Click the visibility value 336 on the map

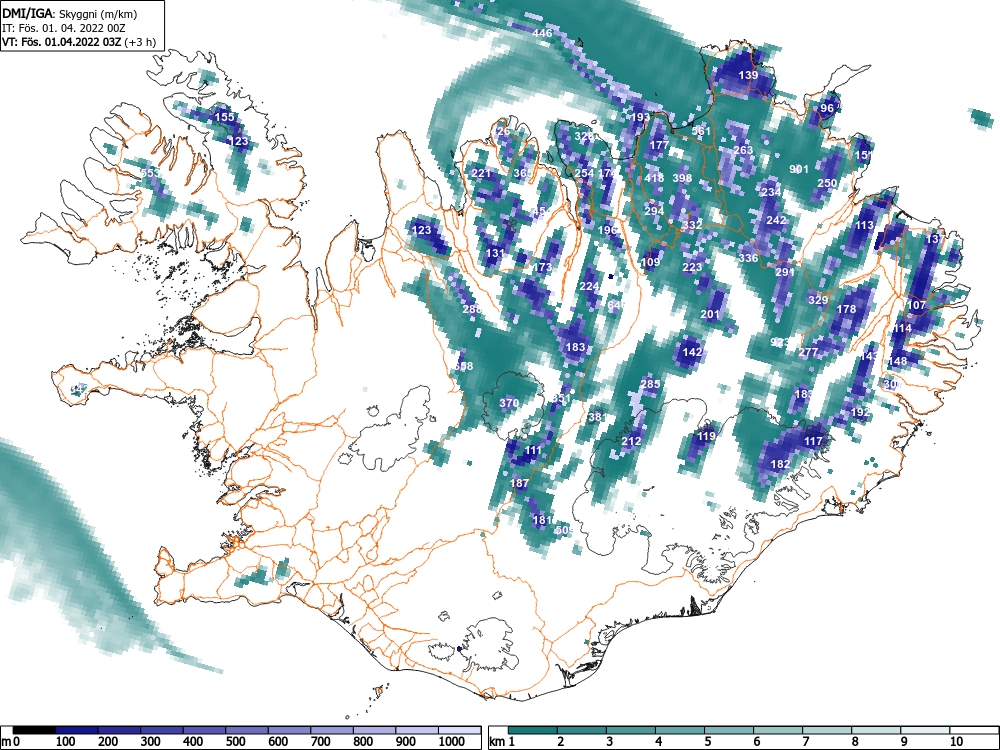pos(748,258)
